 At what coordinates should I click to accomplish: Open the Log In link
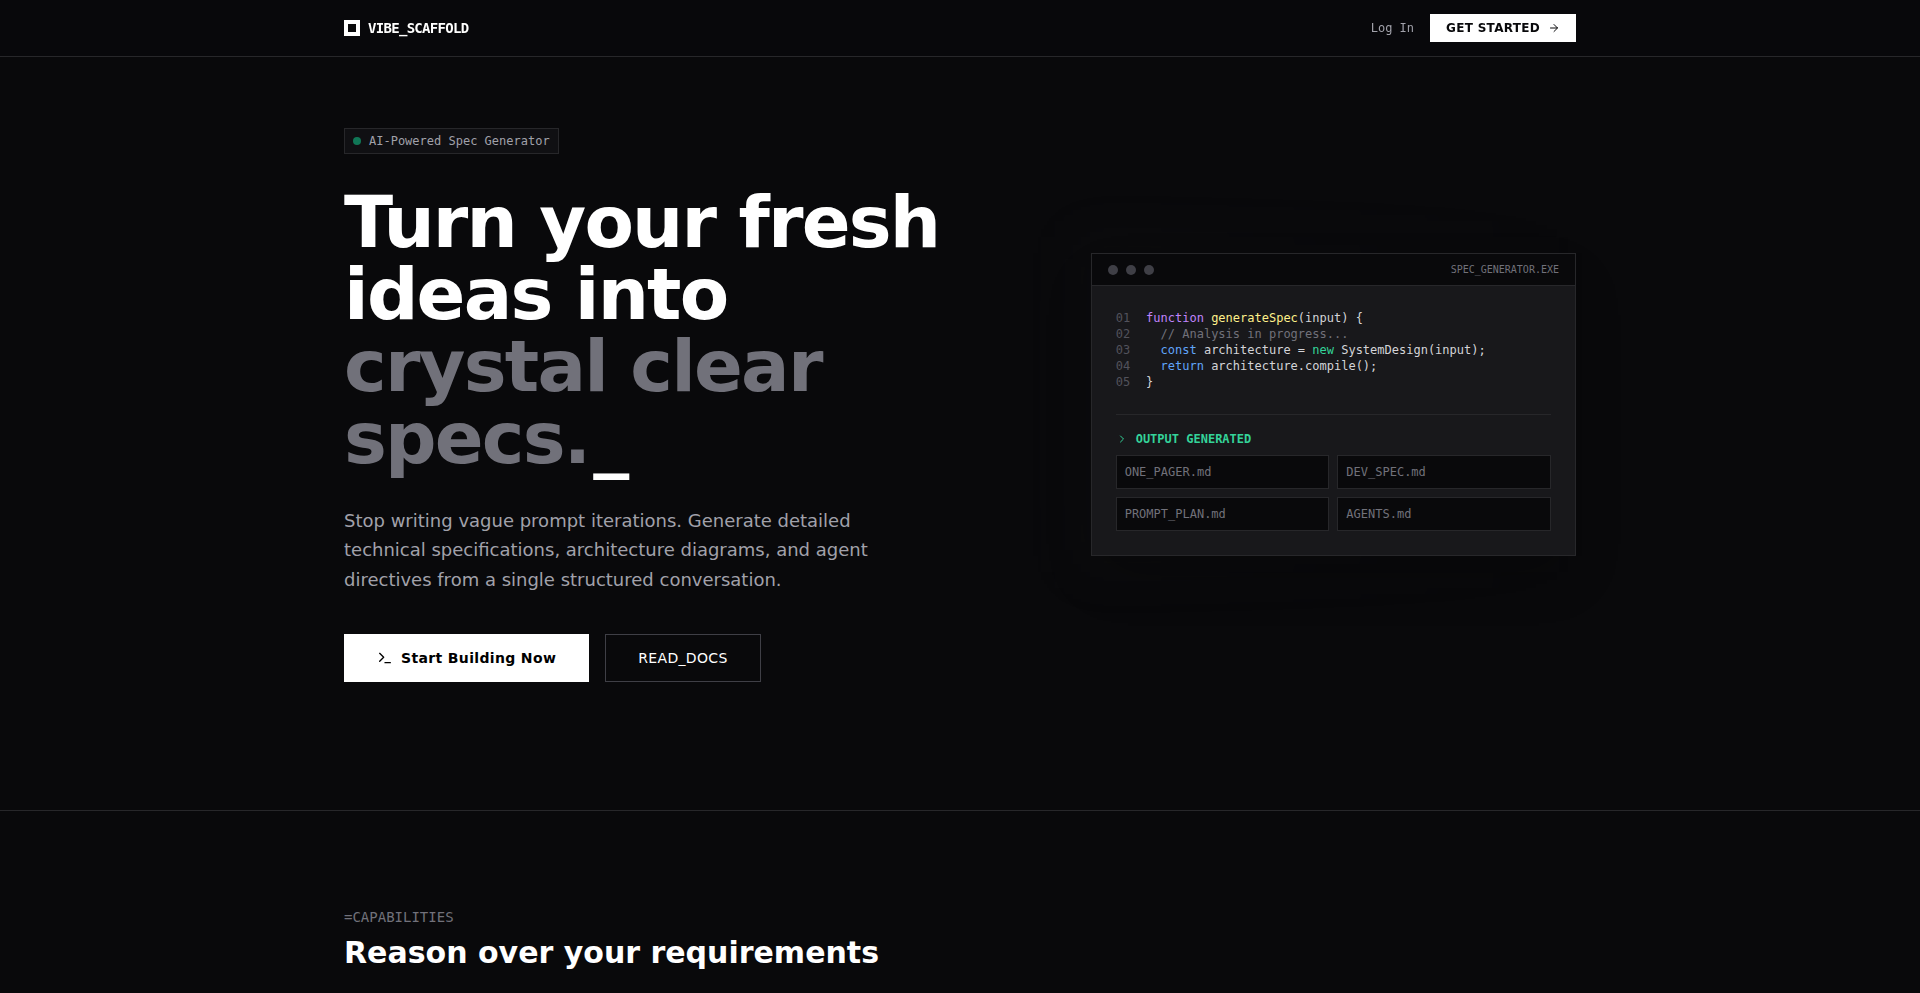point(1391,28)
